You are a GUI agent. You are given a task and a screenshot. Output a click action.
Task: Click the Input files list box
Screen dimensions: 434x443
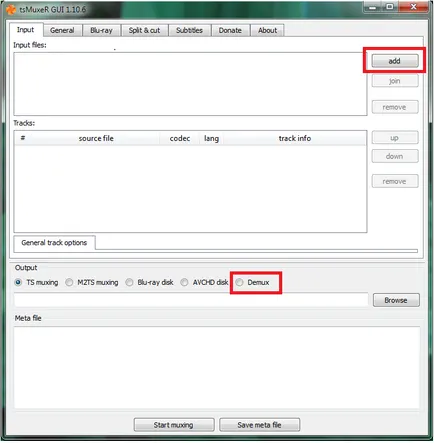[190, 84]
